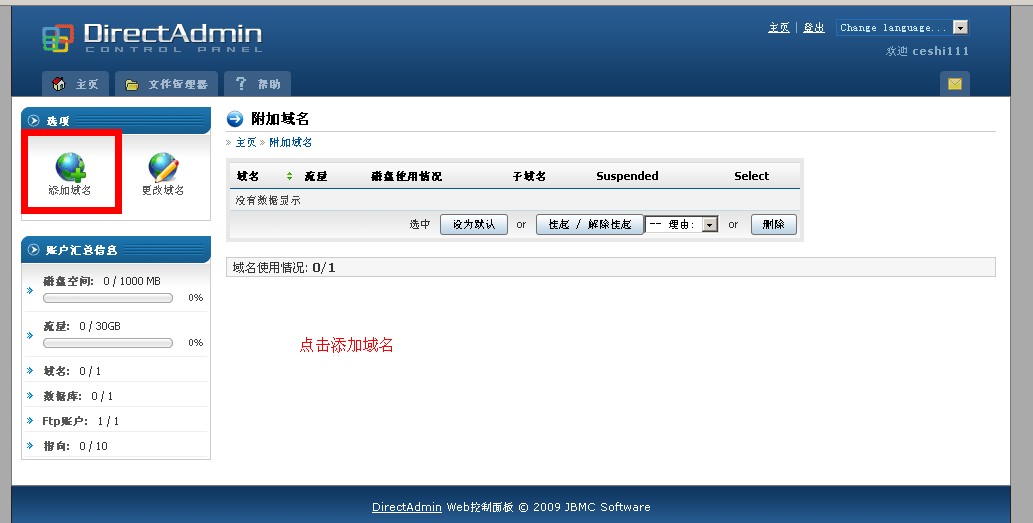
Task: Click the 附加域名 breadcrumb link
Action: click(x=291, y=142)
